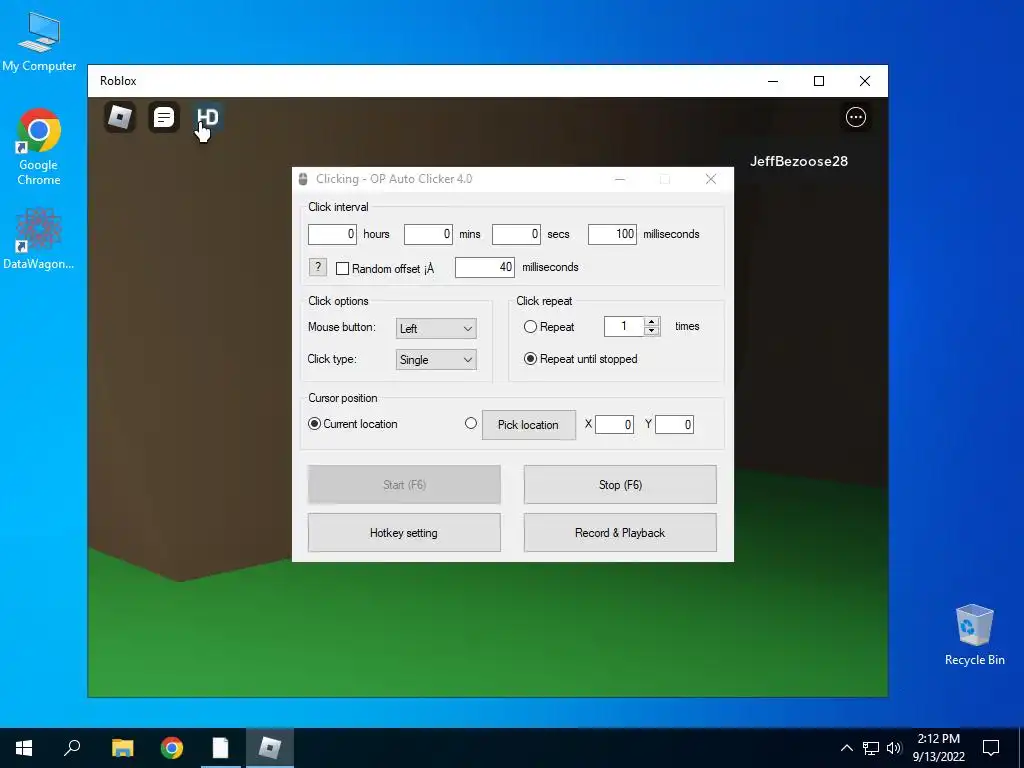Click the secs input field
Image resolution: width=1024 pixels, height=768 pixels.
pyautogui.click(x=516, y=234)
